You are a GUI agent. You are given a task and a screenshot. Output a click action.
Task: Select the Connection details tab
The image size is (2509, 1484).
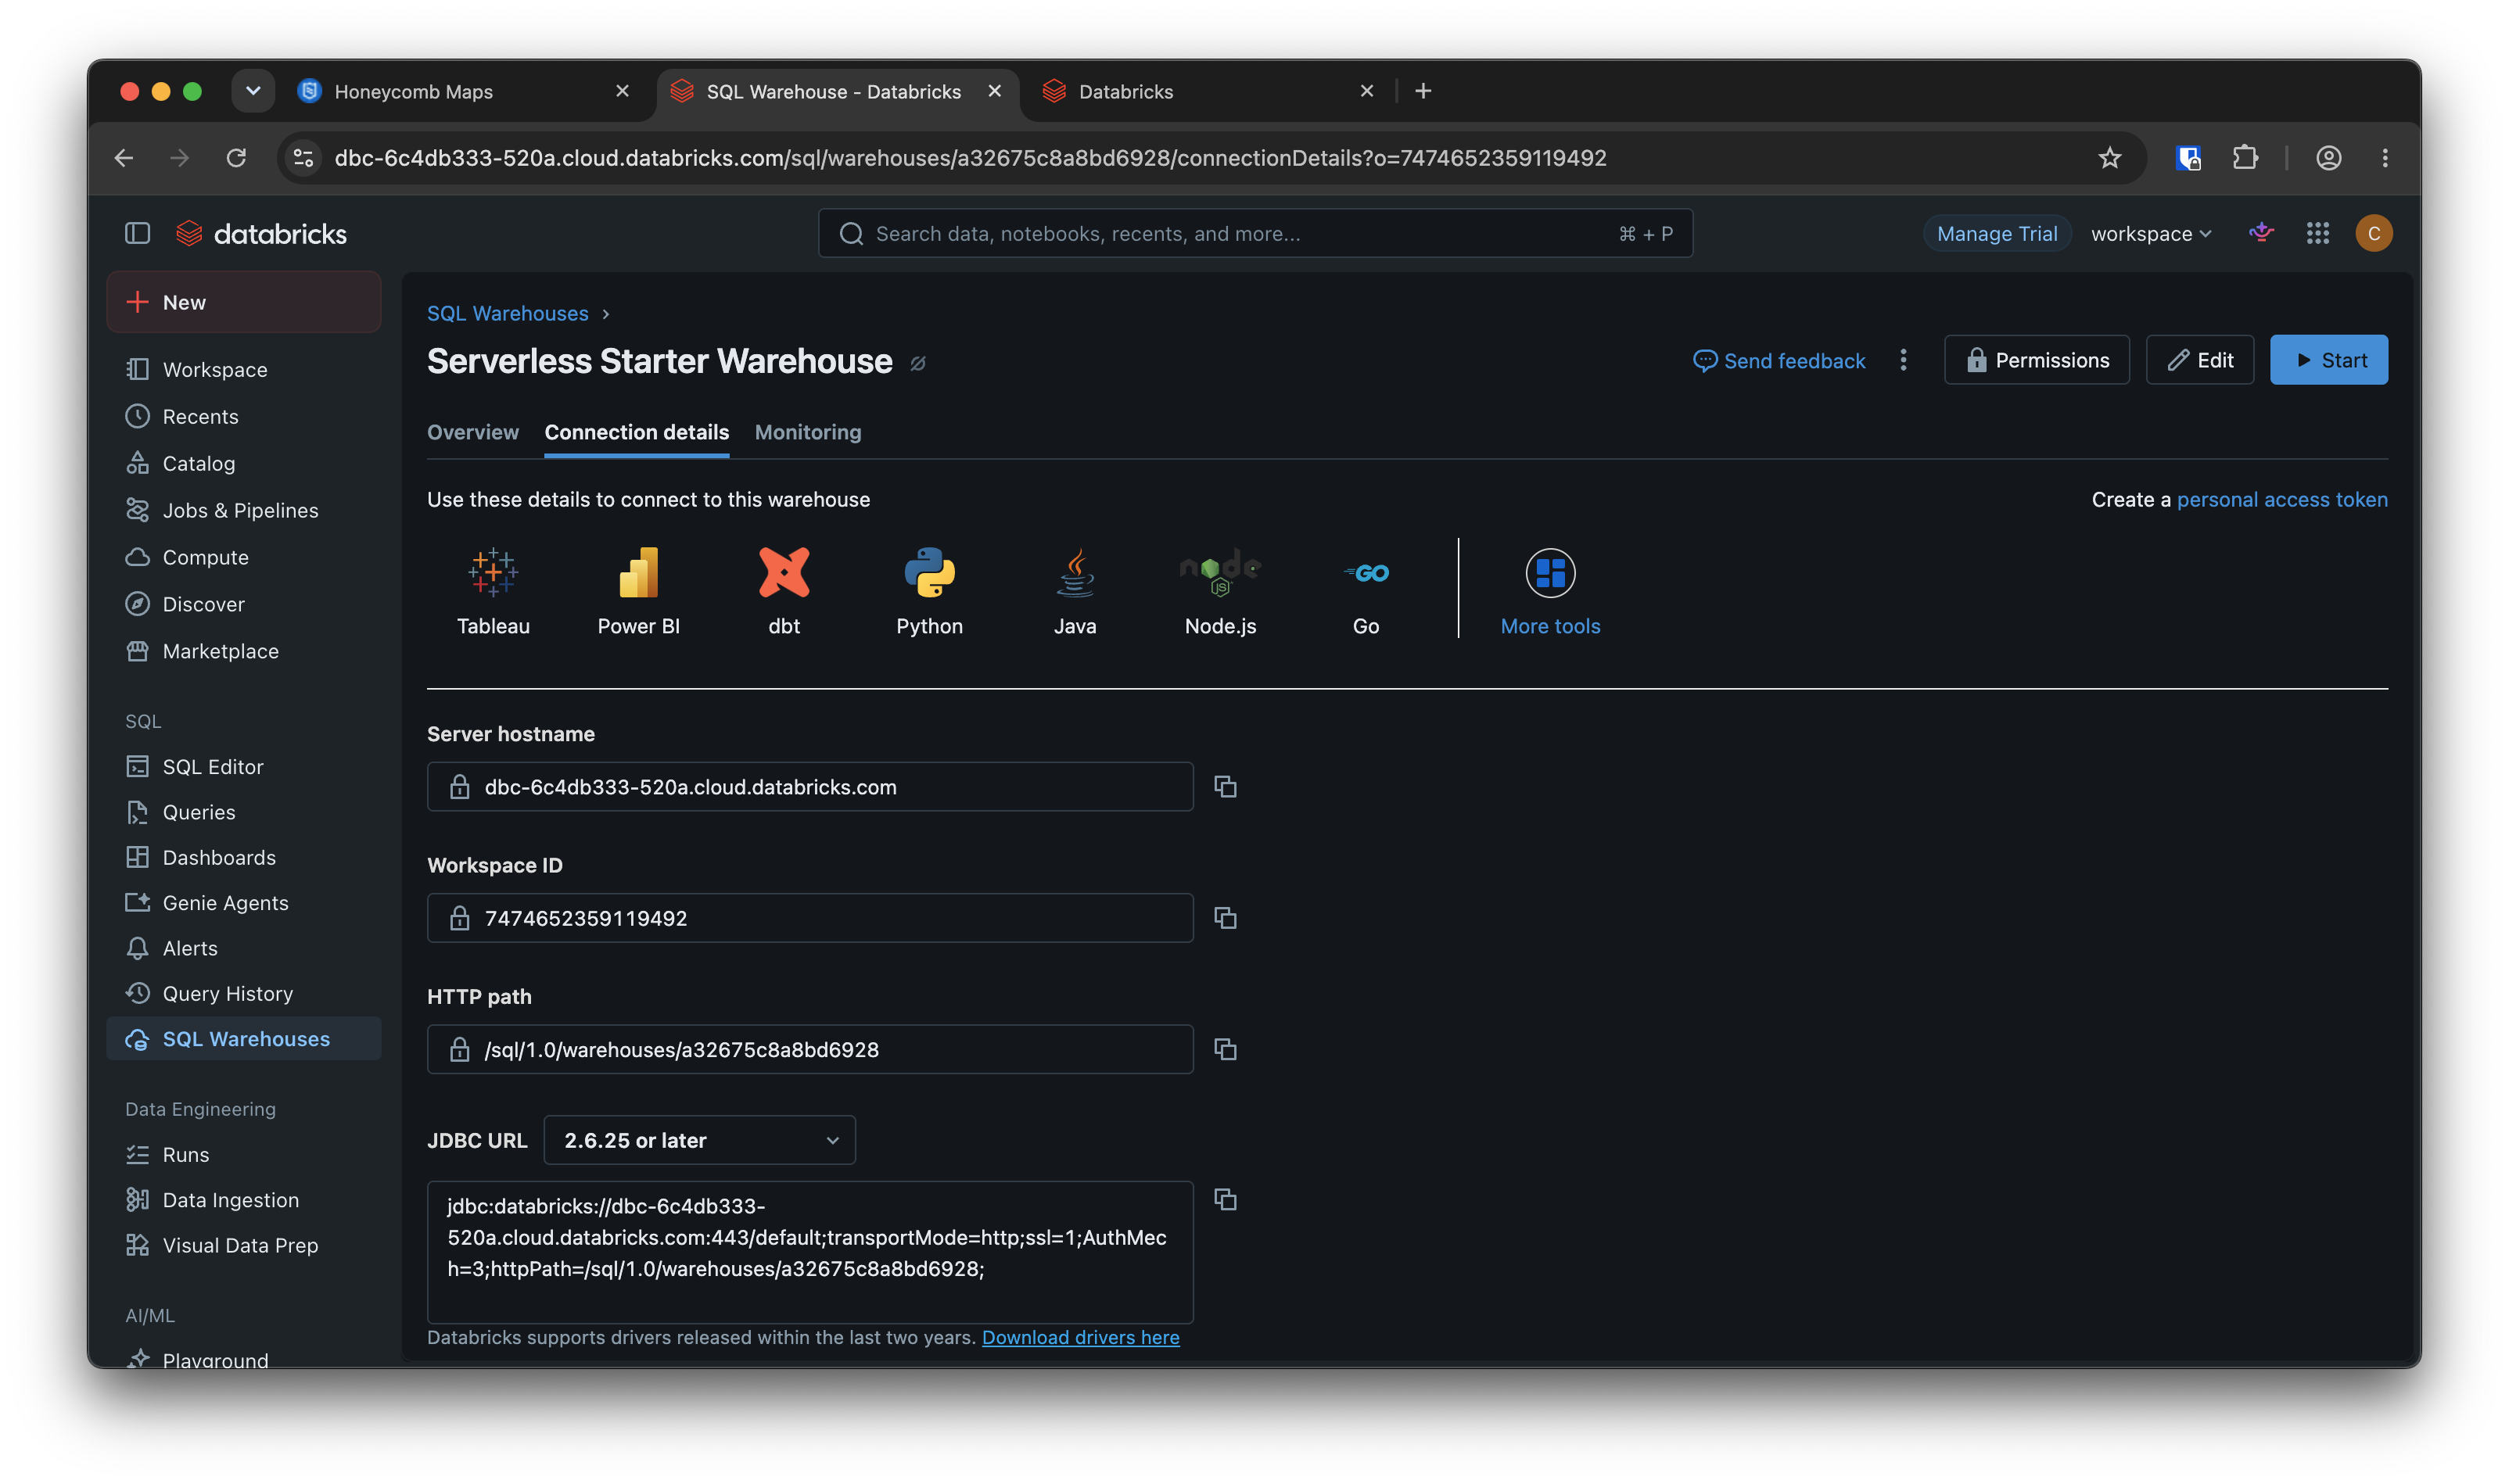point(636,432)
